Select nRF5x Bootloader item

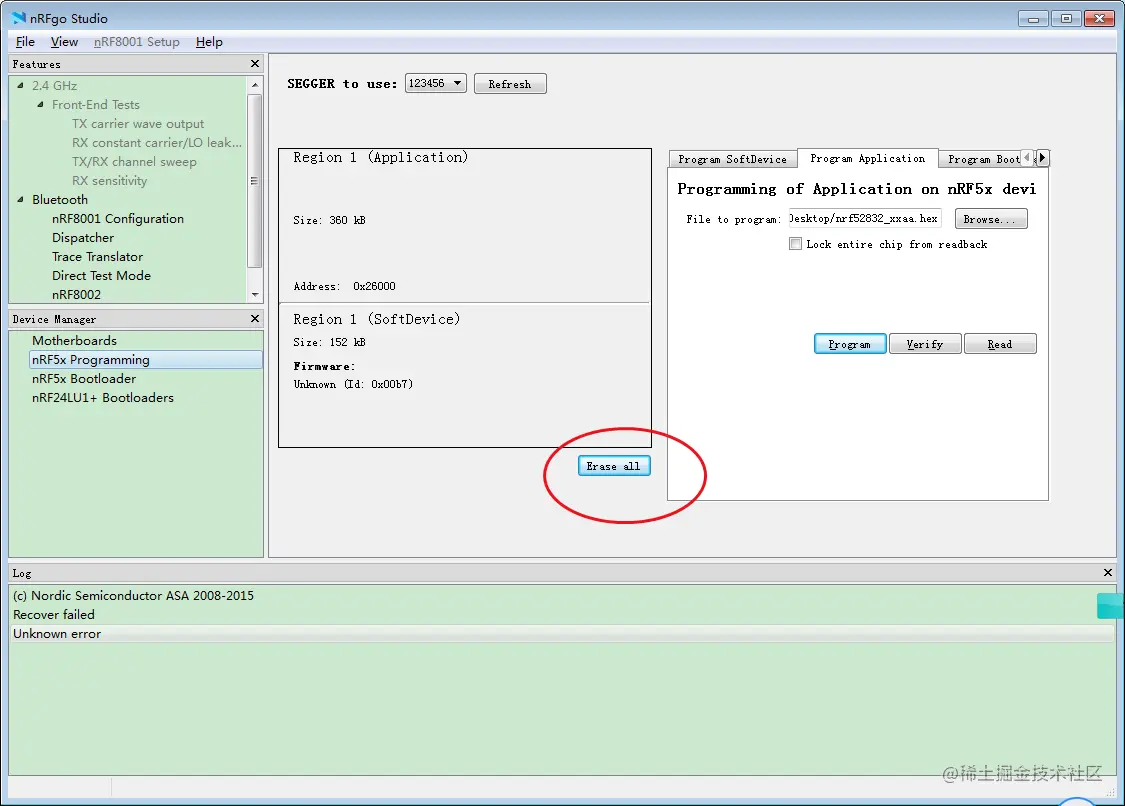[84, 378]
